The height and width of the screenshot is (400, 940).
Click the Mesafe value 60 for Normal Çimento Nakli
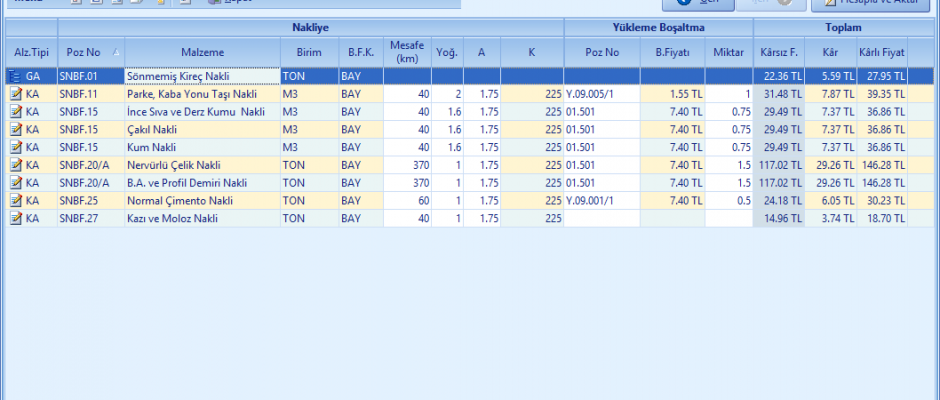[407, 201]
